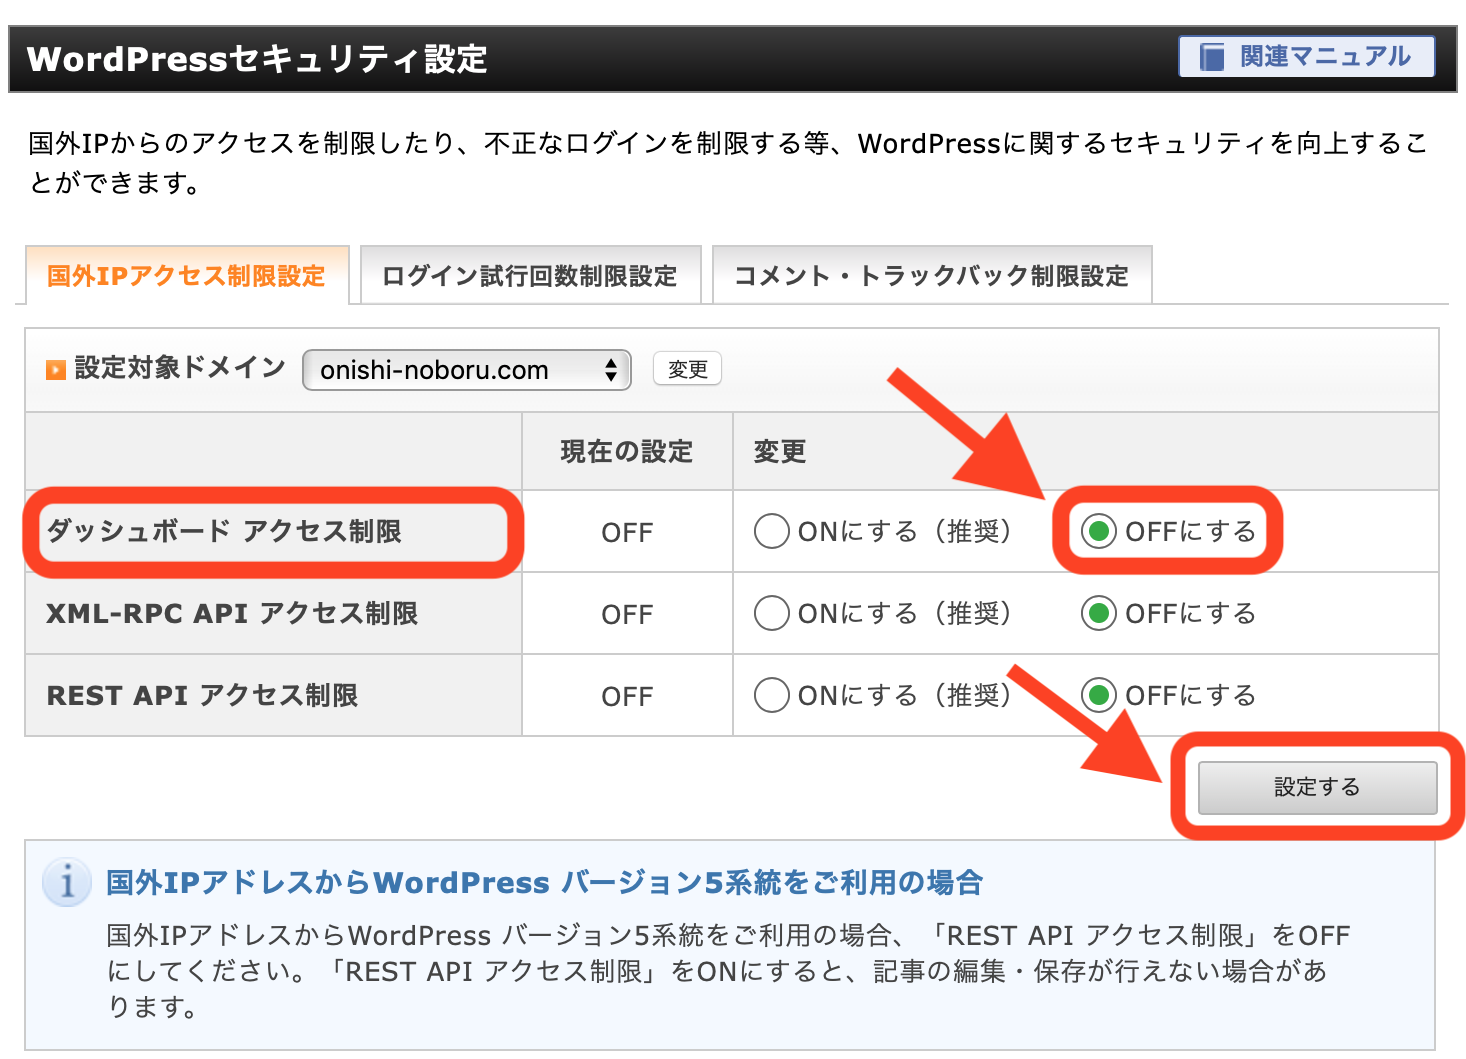Click the info icon in notice box
This screenshot has height=1059, width=1466.
tap(67, 883)
